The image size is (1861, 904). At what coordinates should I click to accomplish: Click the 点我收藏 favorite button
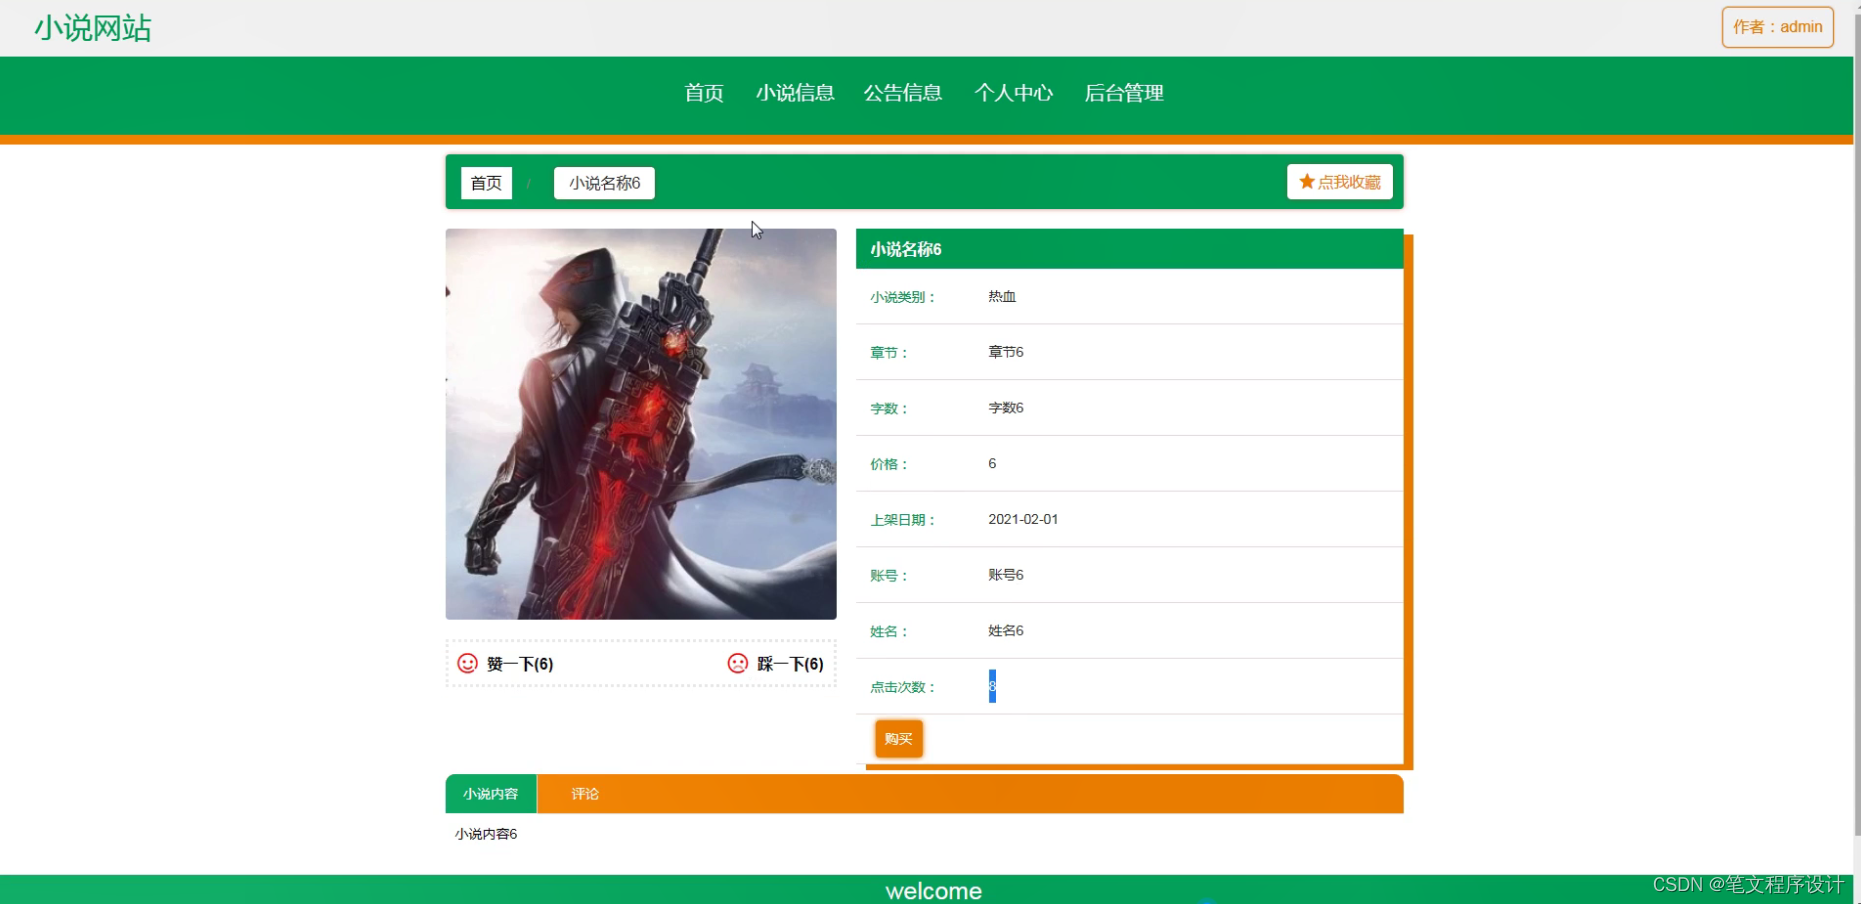1340,182
